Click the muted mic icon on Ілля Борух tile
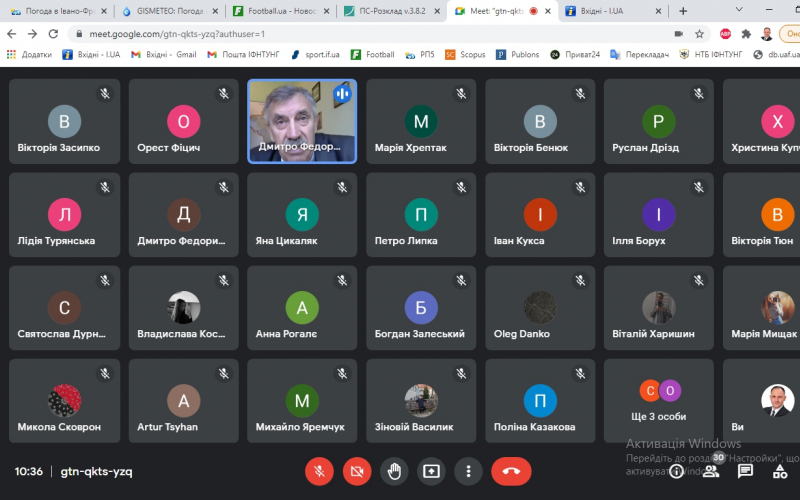This screenshot has height=500, width=800. coord(699,187)
